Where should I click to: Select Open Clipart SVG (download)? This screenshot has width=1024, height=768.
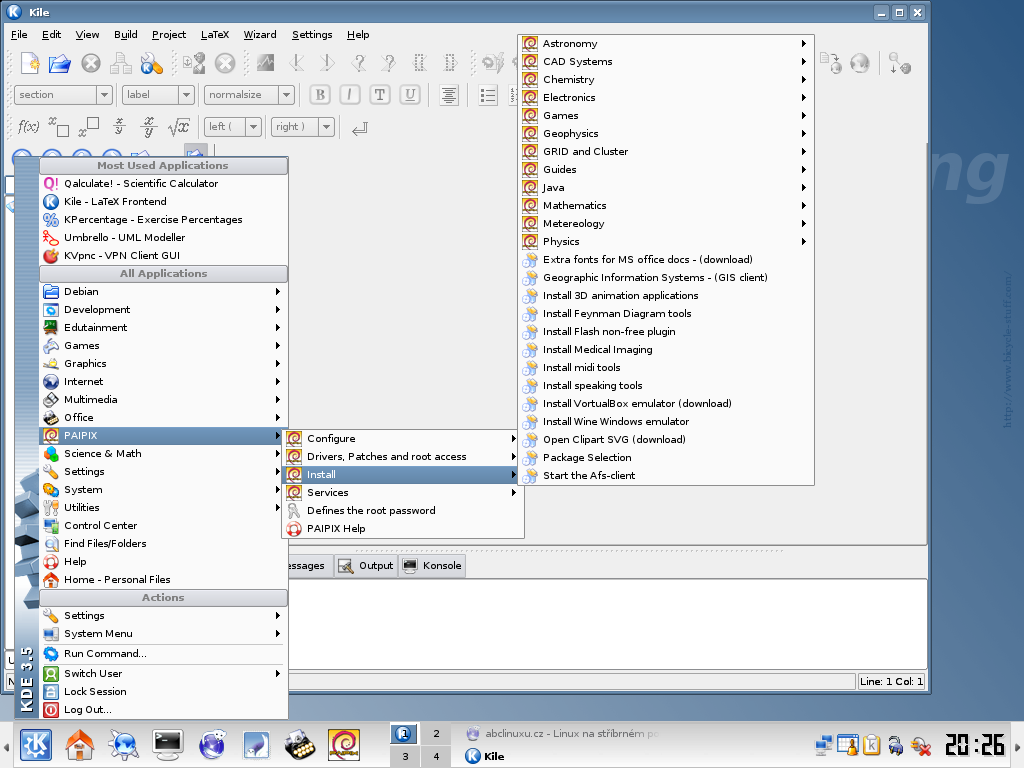pos(665,440)
